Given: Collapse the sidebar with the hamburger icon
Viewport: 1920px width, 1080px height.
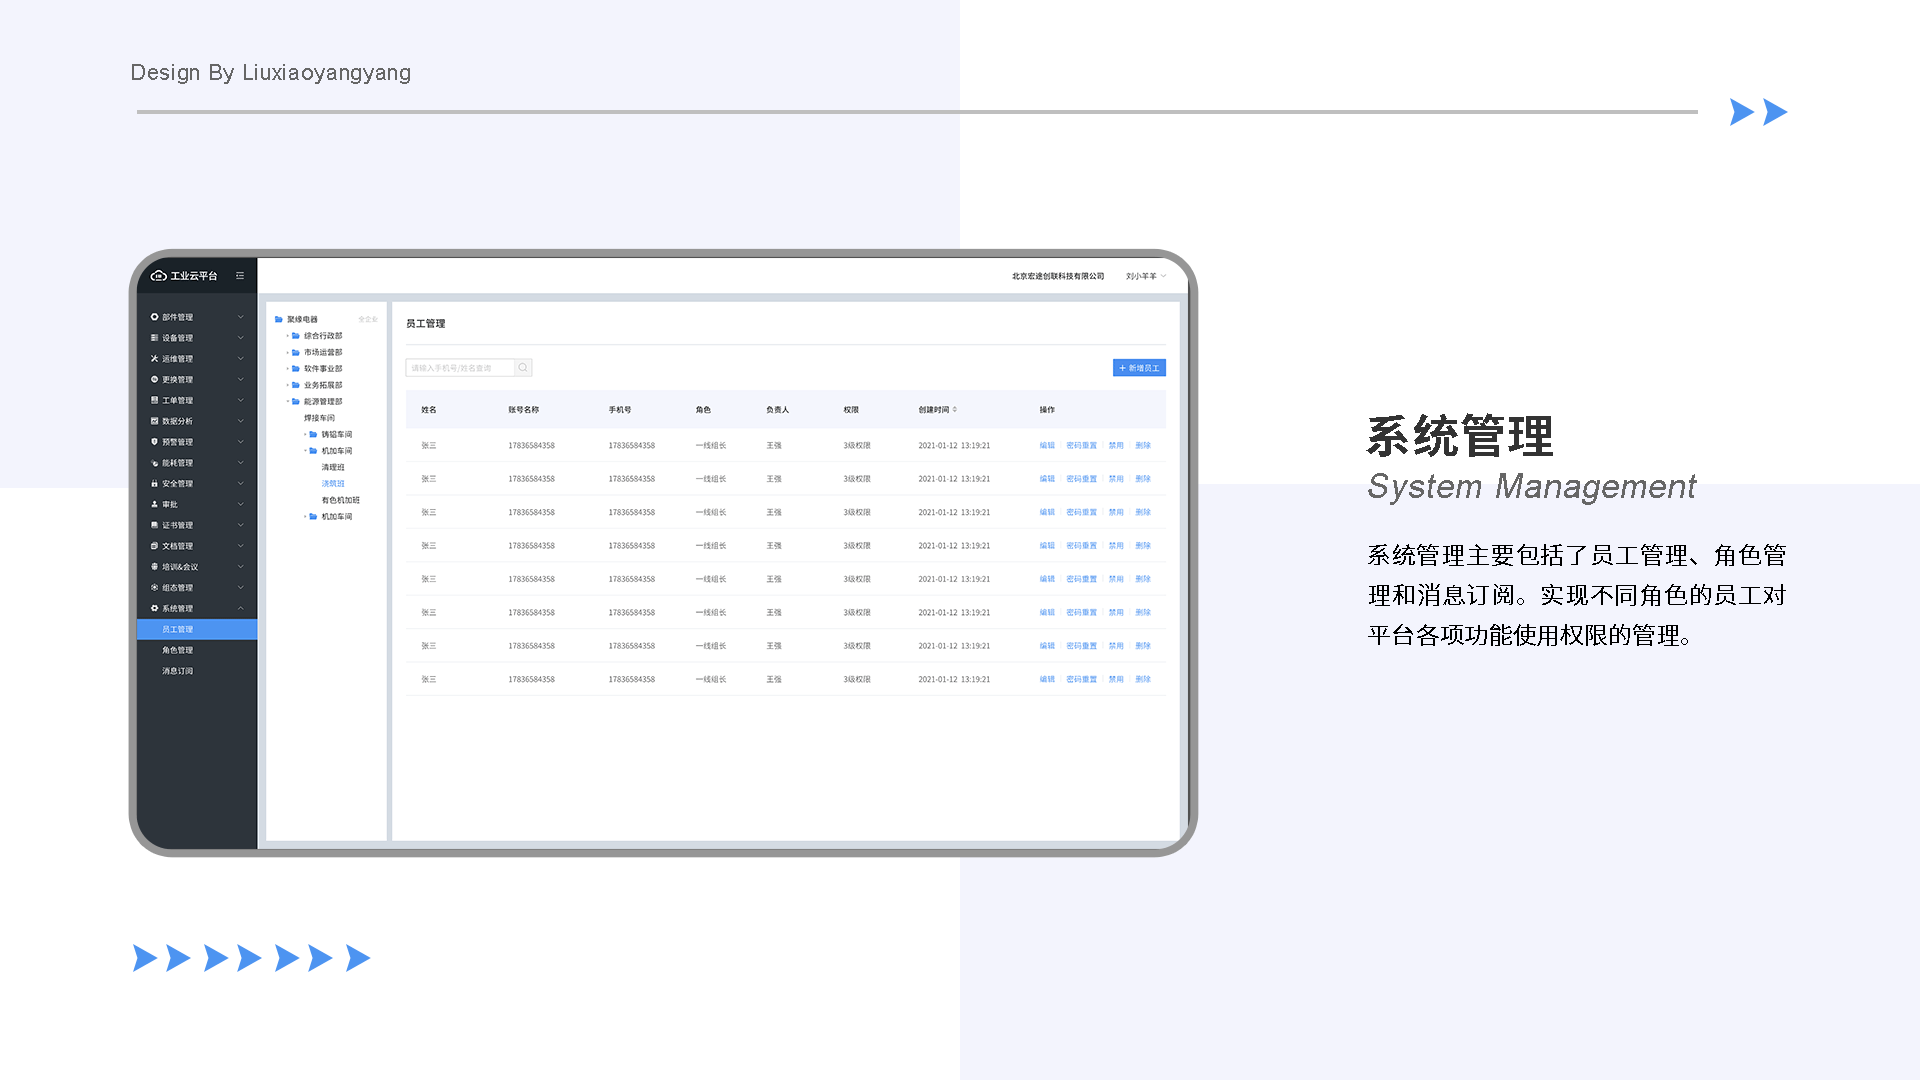Looking at the screenshot, I should [240, 276].
